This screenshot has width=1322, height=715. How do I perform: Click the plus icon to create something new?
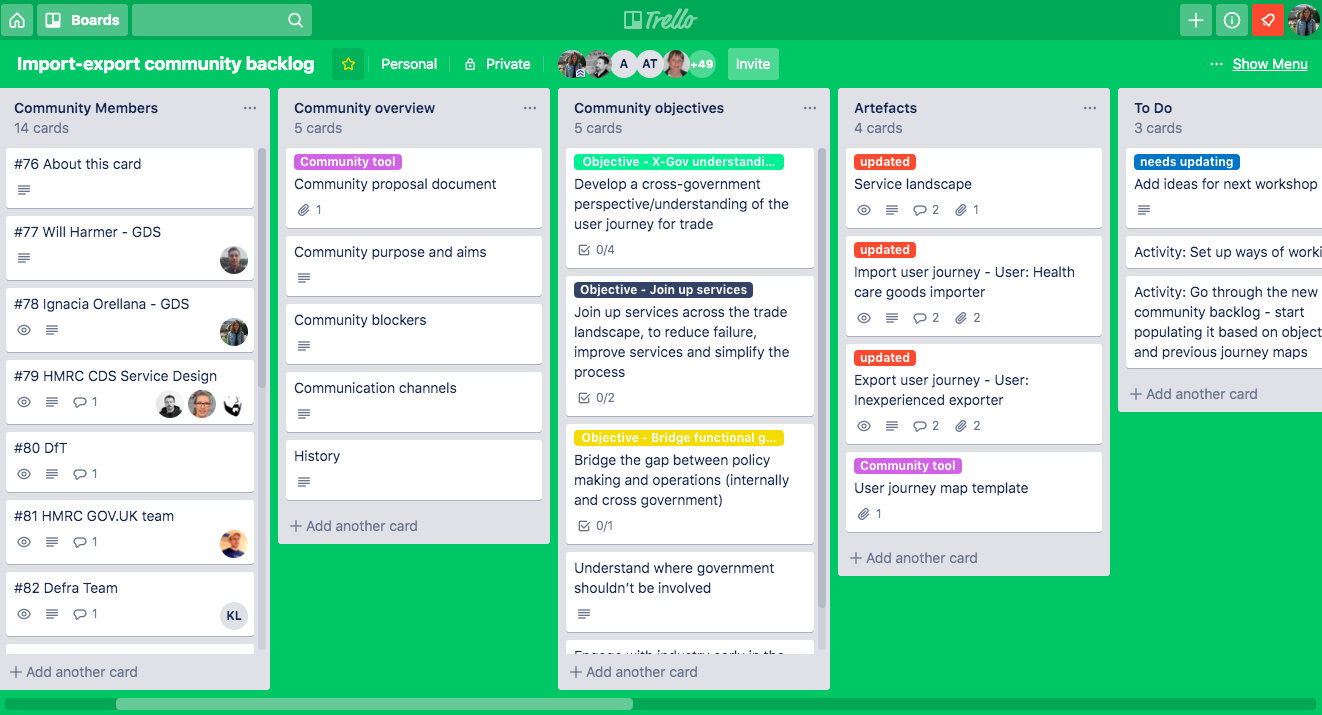(1196, 20)
